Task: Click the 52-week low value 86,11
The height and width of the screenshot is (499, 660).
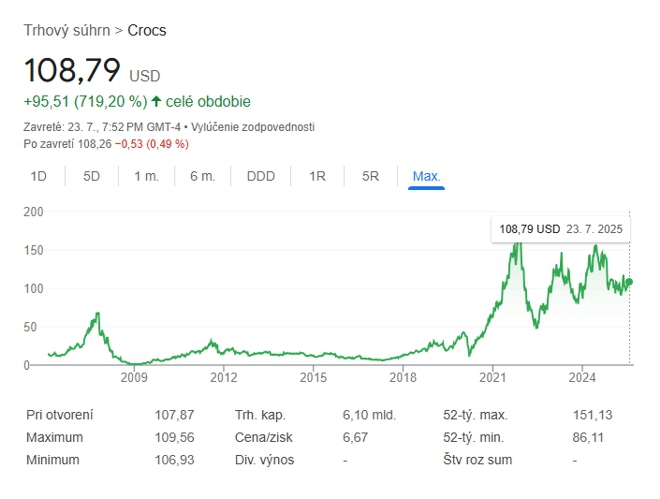Action: point(588,438)
